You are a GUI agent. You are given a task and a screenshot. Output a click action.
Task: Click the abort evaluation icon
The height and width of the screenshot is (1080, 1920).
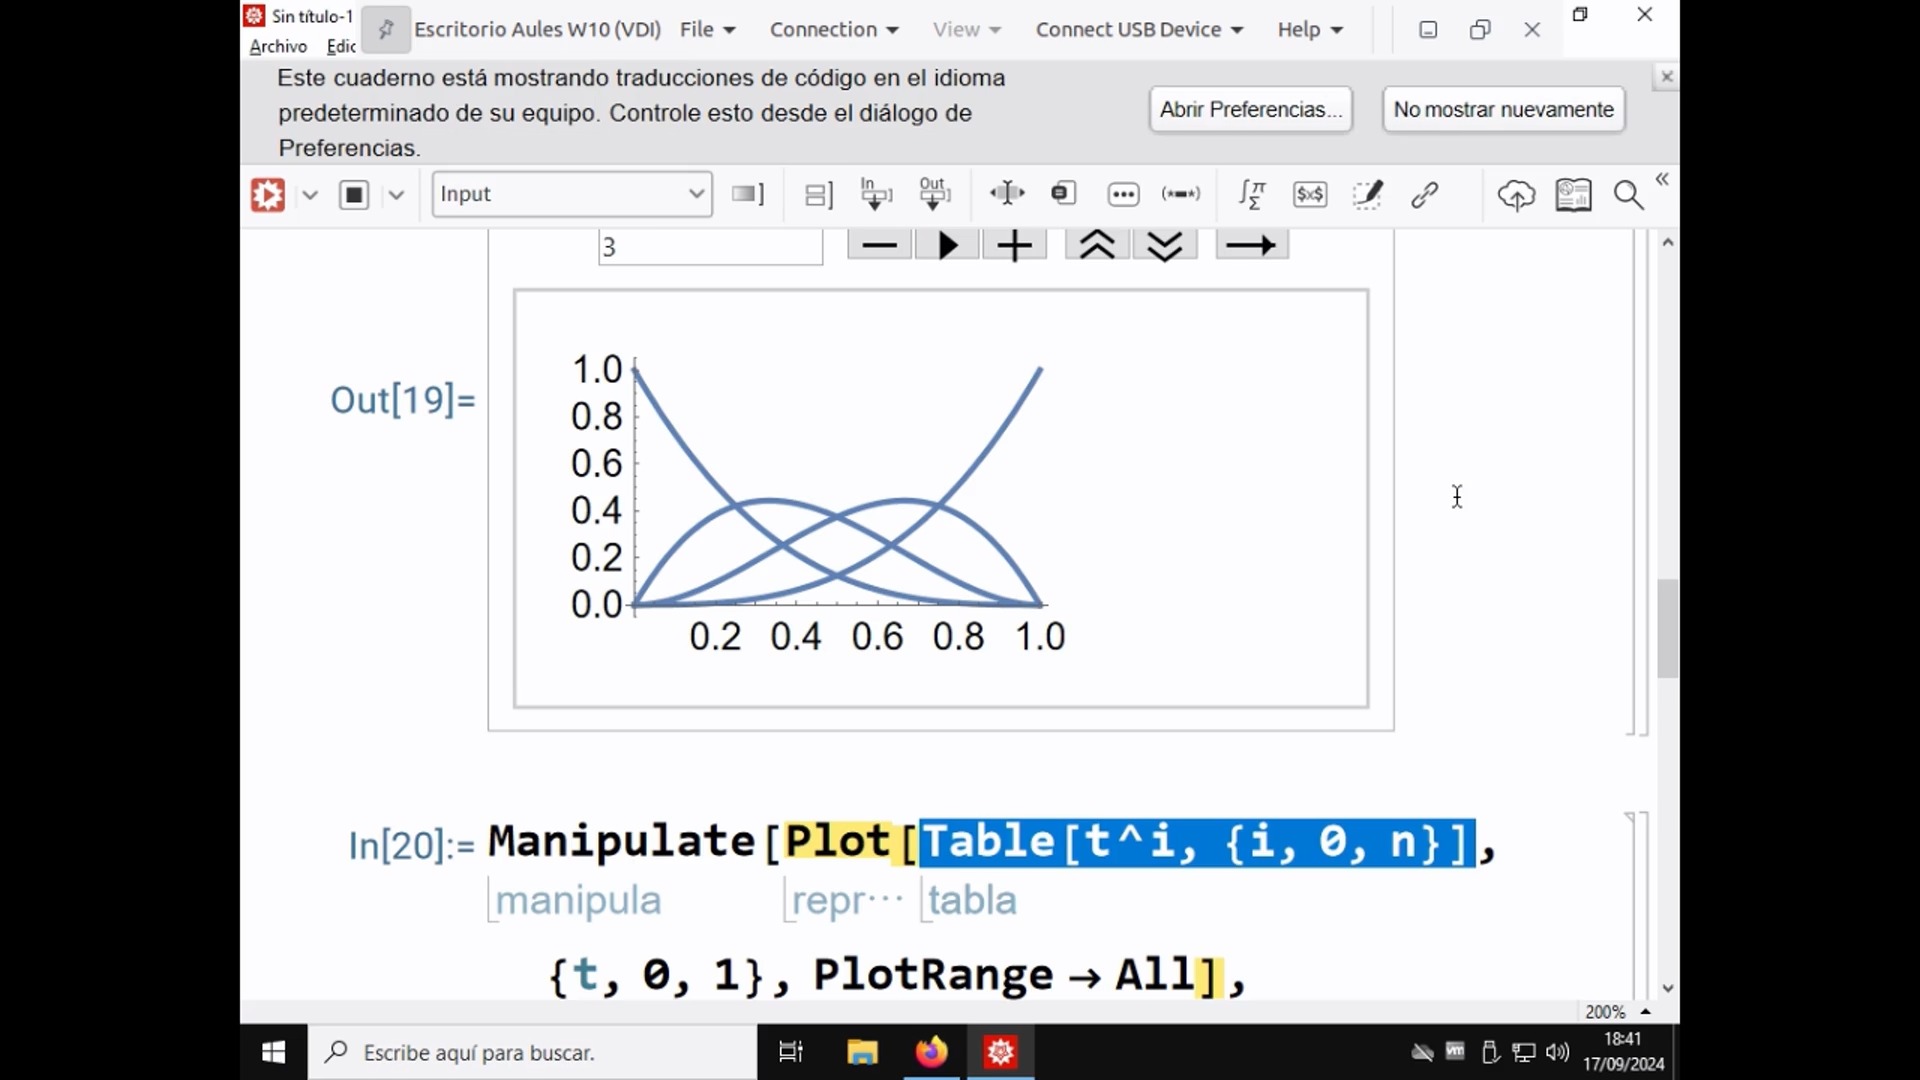click(352, 194)
